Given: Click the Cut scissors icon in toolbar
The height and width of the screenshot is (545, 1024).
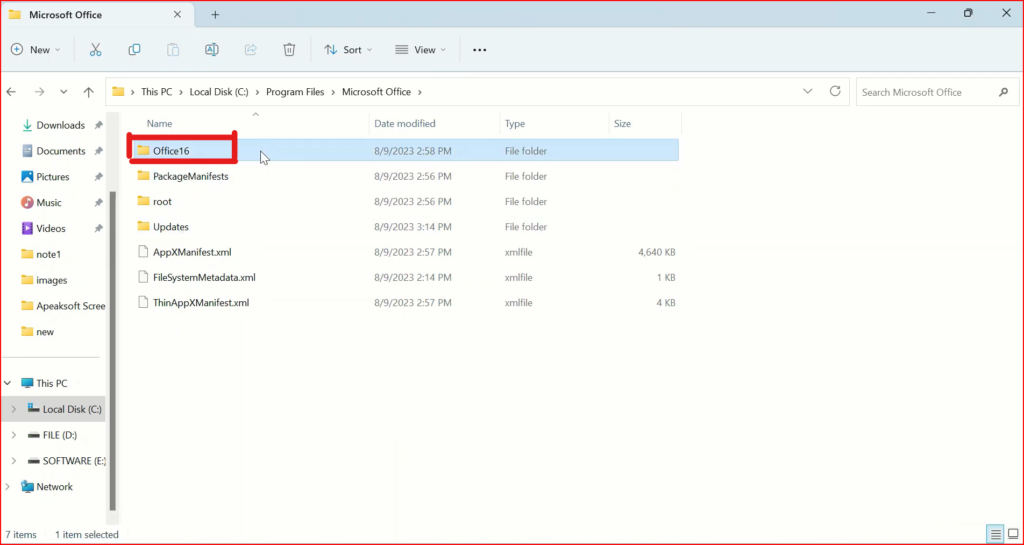Looking at the screenshot, I should pyautogui.click(x=95, y=50).
